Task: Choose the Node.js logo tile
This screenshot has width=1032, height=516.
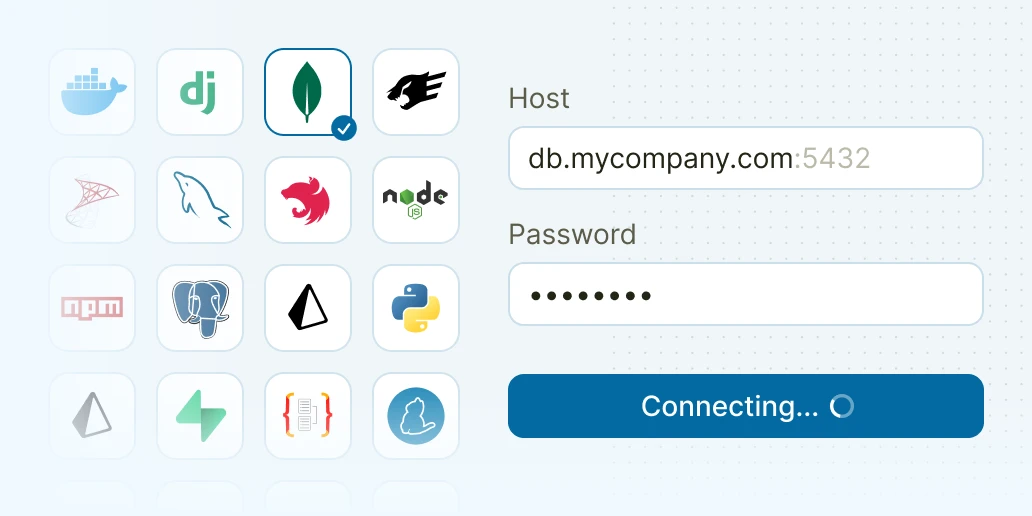Action: tap(416, 200)
